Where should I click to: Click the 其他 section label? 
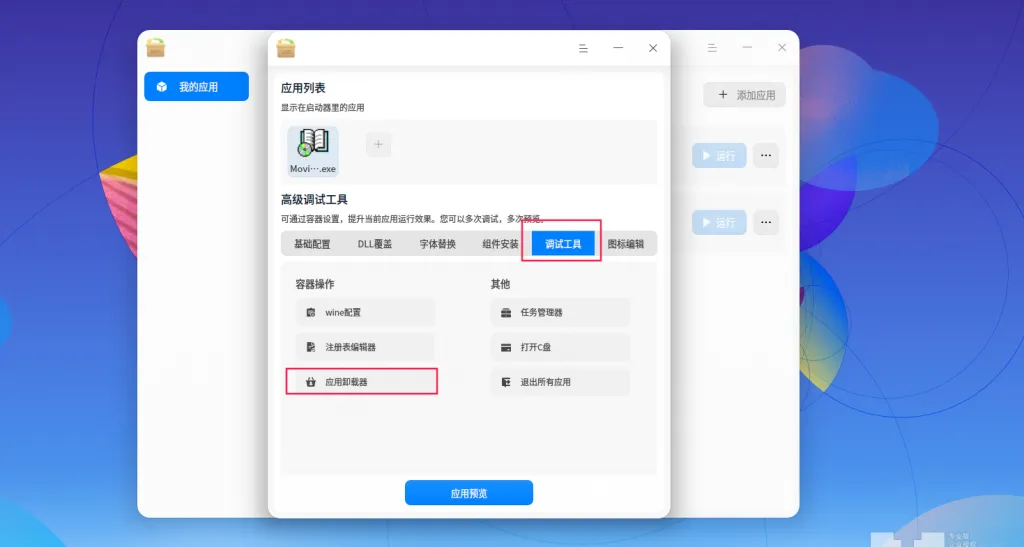500,284
